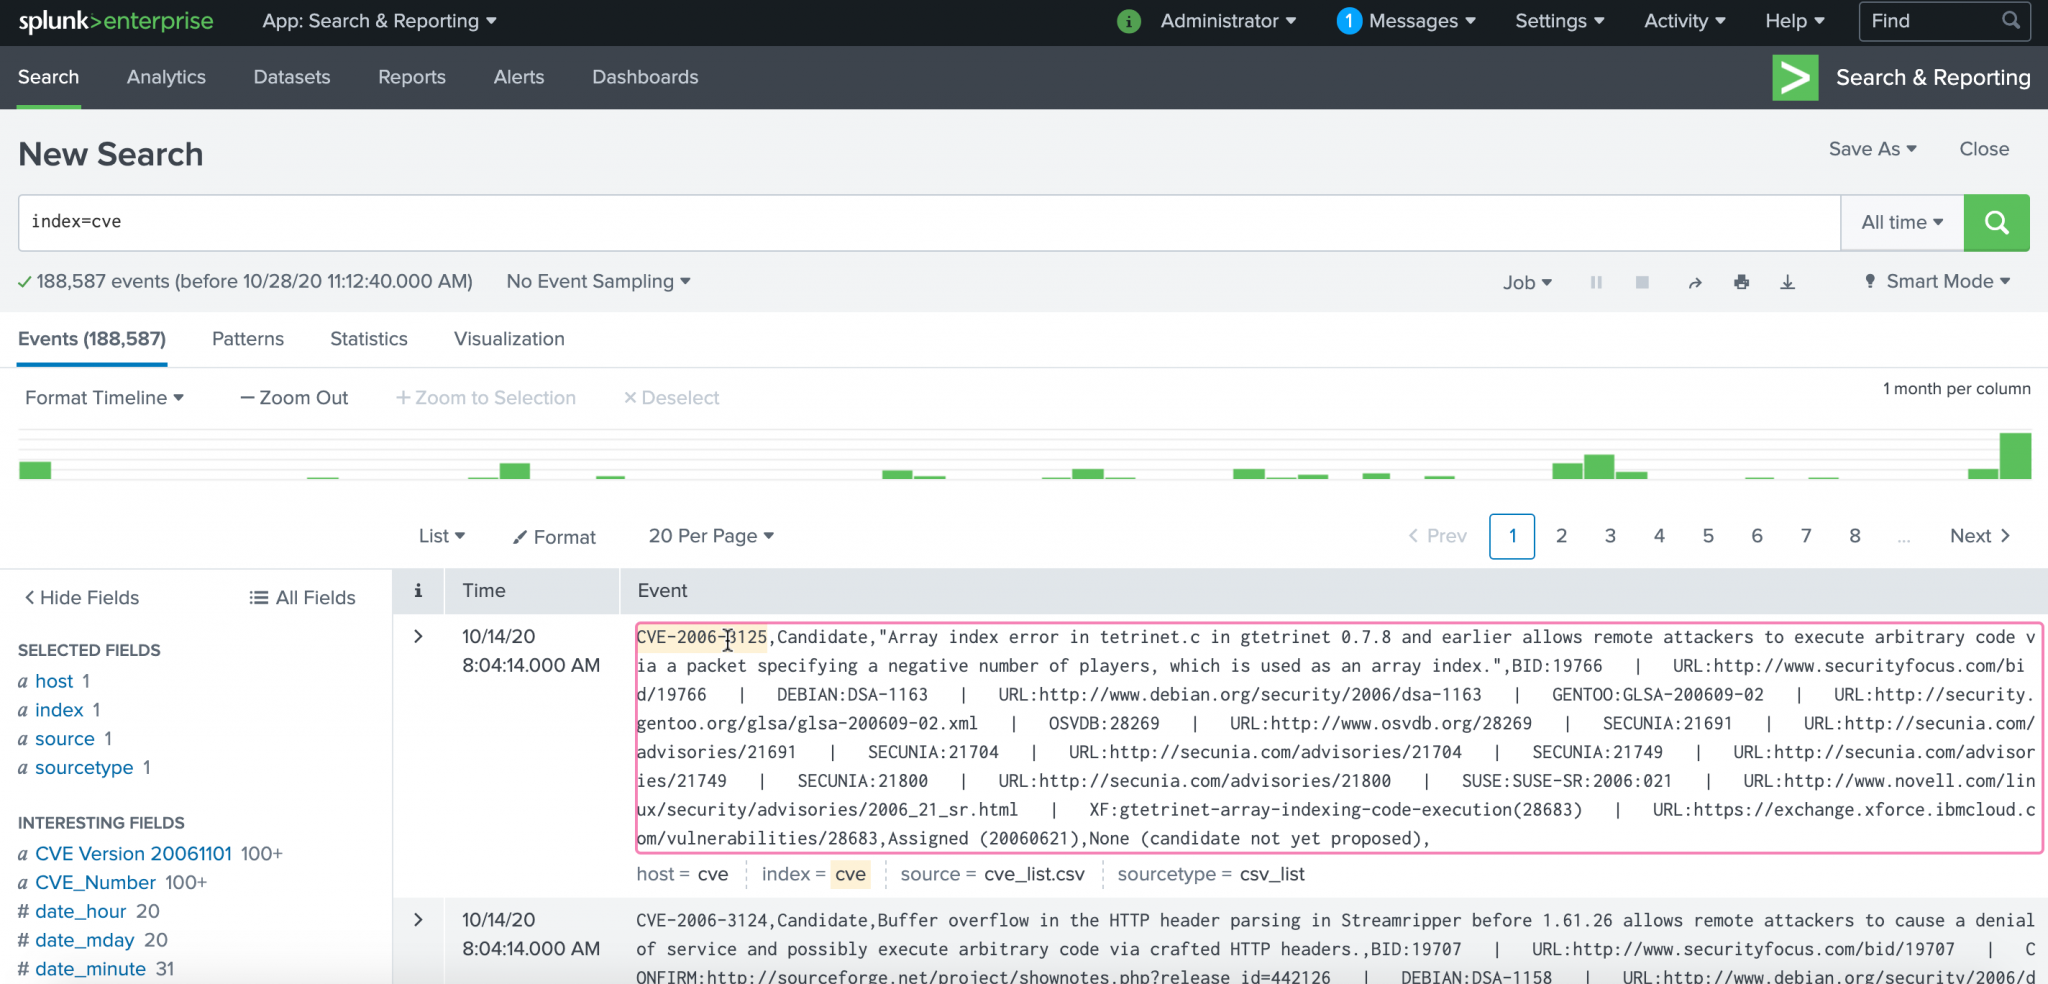Open the Settings menu

pos(1558,20)
